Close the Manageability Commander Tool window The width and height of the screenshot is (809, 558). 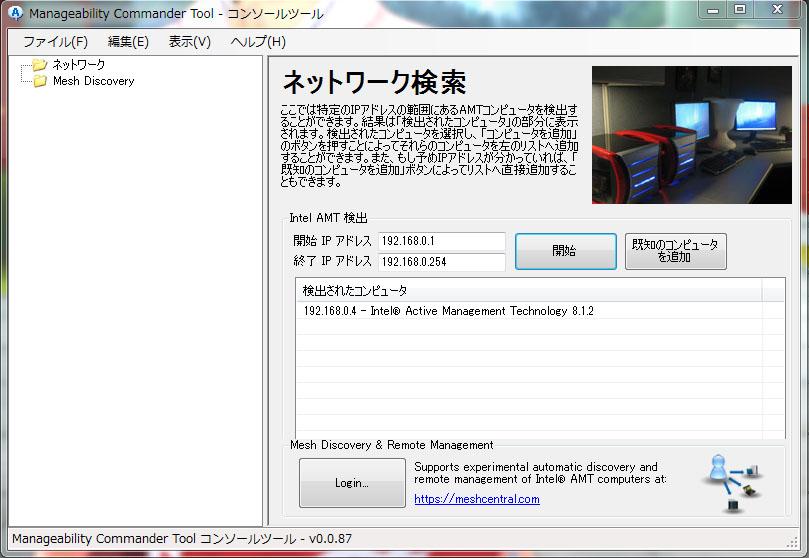pos(777,10)
